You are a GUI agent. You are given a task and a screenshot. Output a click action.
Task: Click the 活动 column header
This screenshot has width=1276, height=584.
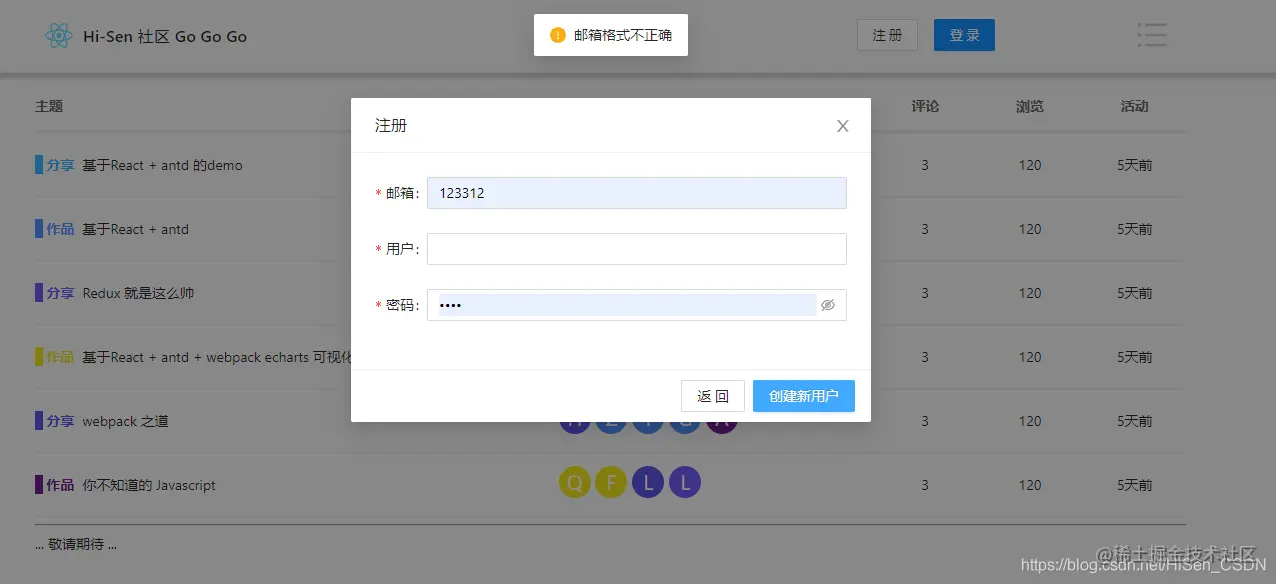tap(1134, 105)
